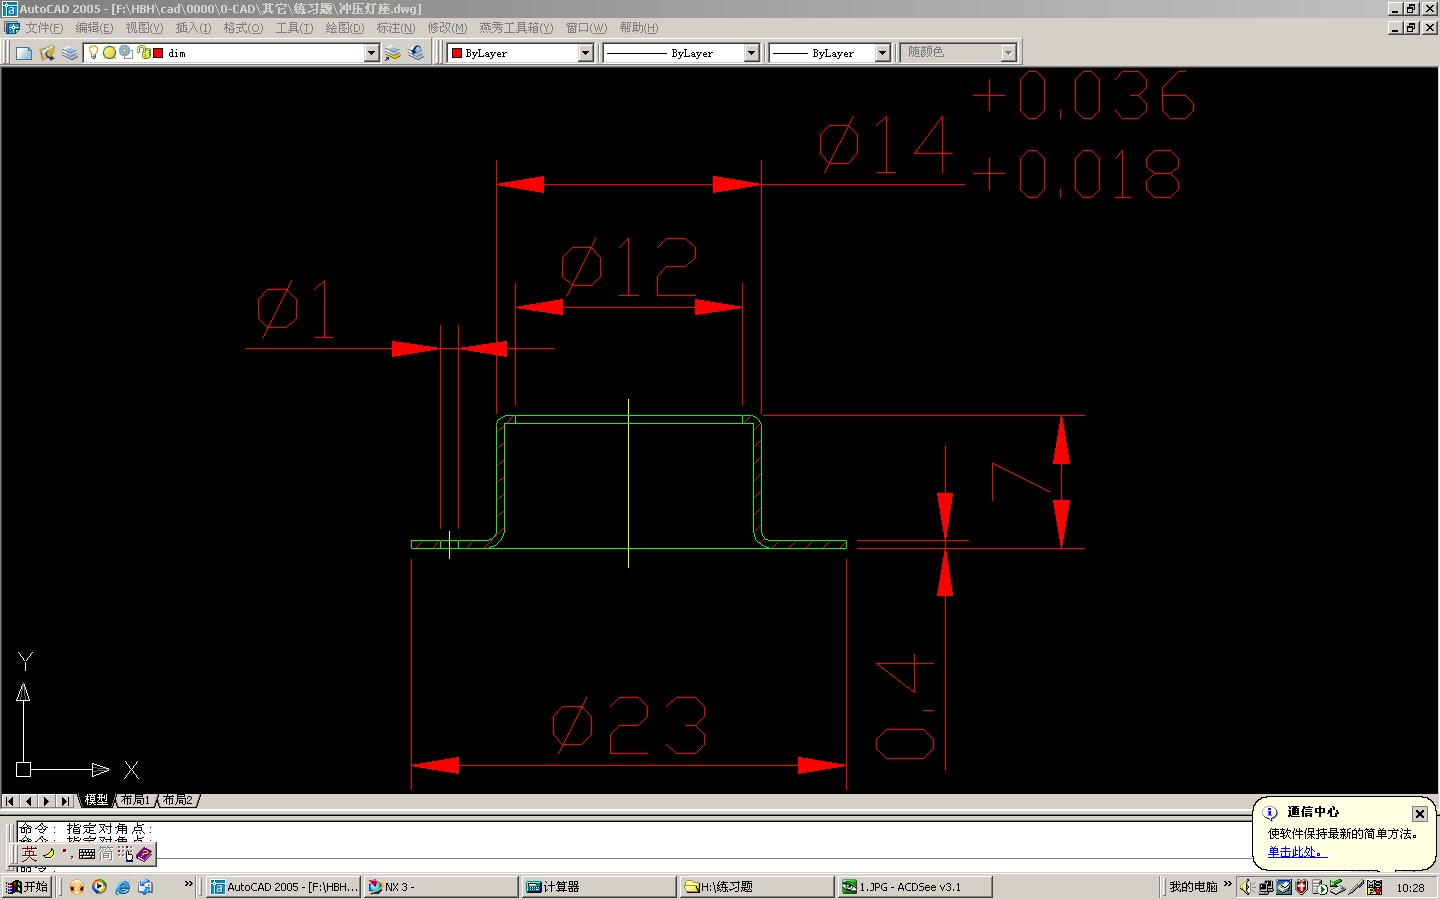The width and height of the screenshot is (1440, 900).
Task: Launch the headphones quick launch icon
Action: click(77, 887)
